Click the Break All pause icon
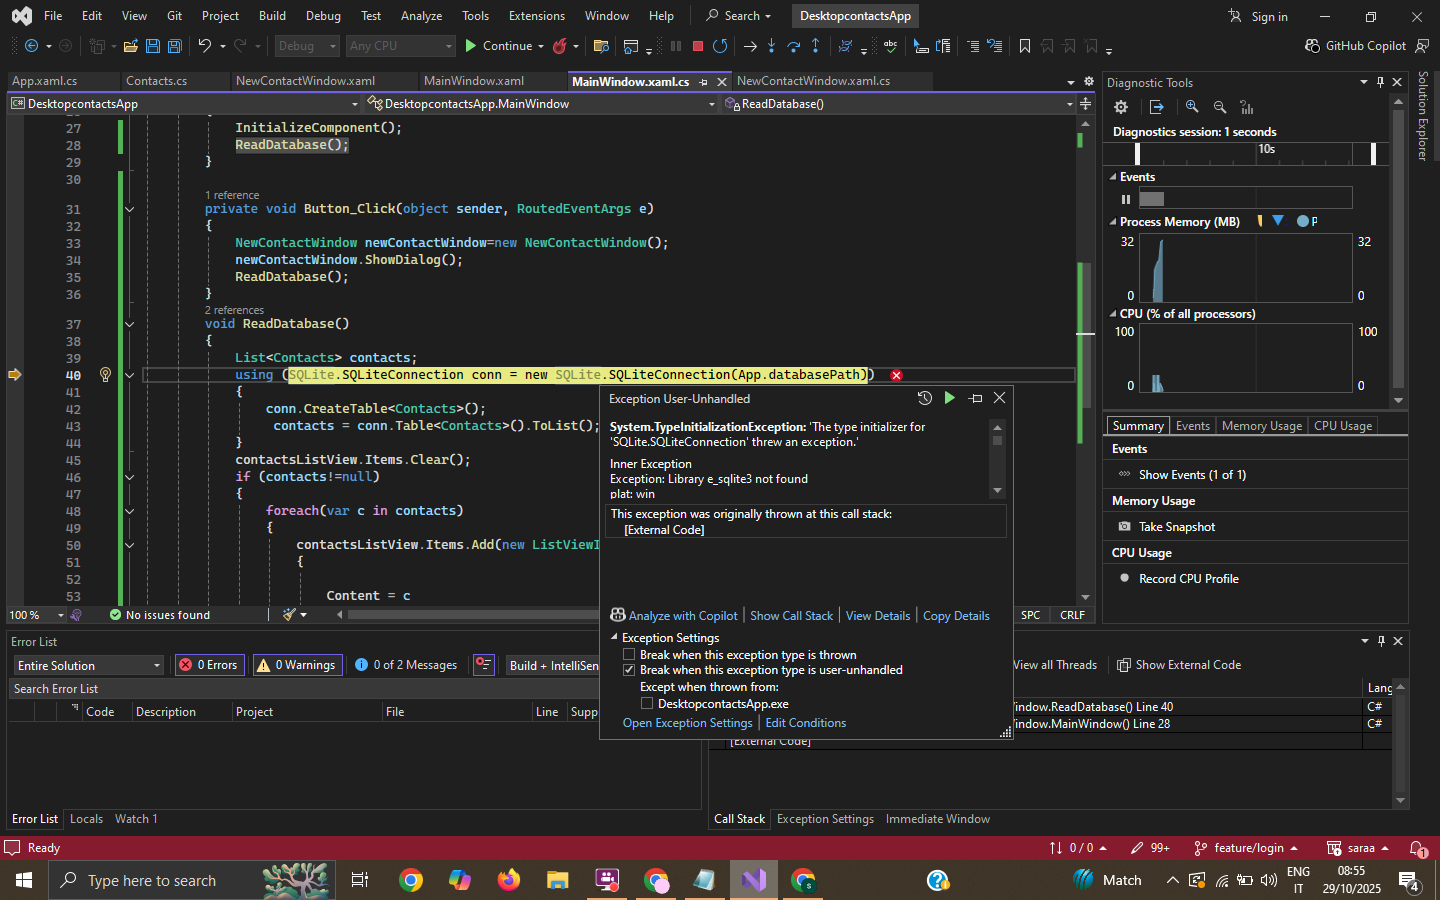 coord(675,46)
